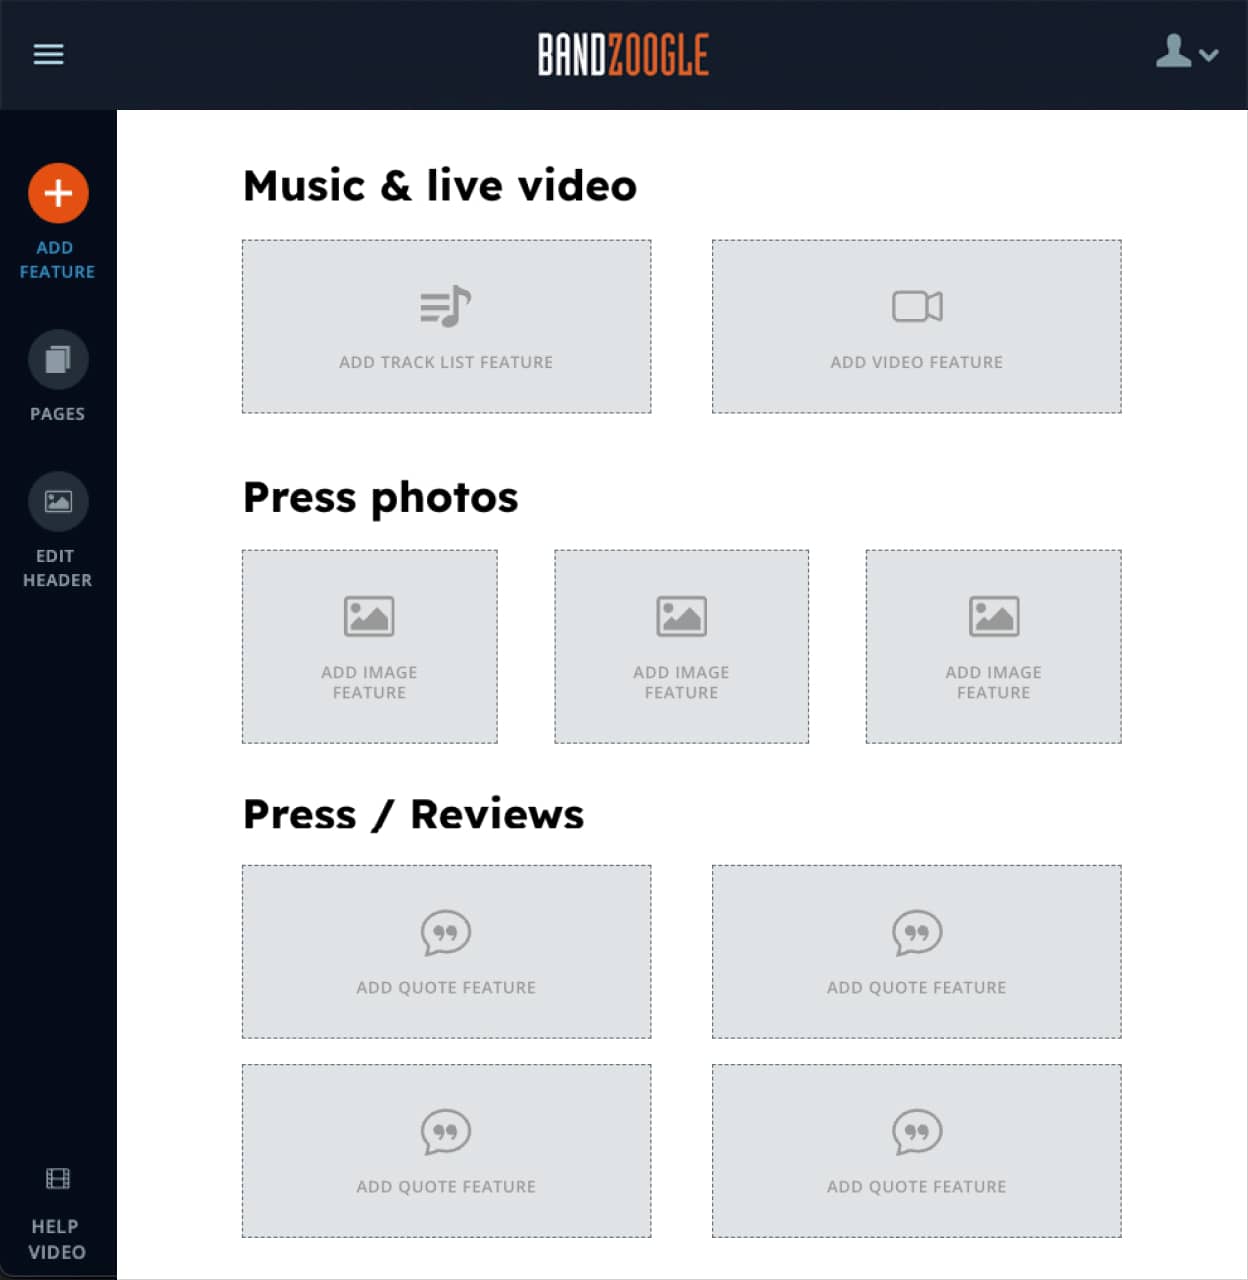This screenshot has height=1280, width=1248.
Task: Expand the account dropdown chevron
Action: [1209, 55]
